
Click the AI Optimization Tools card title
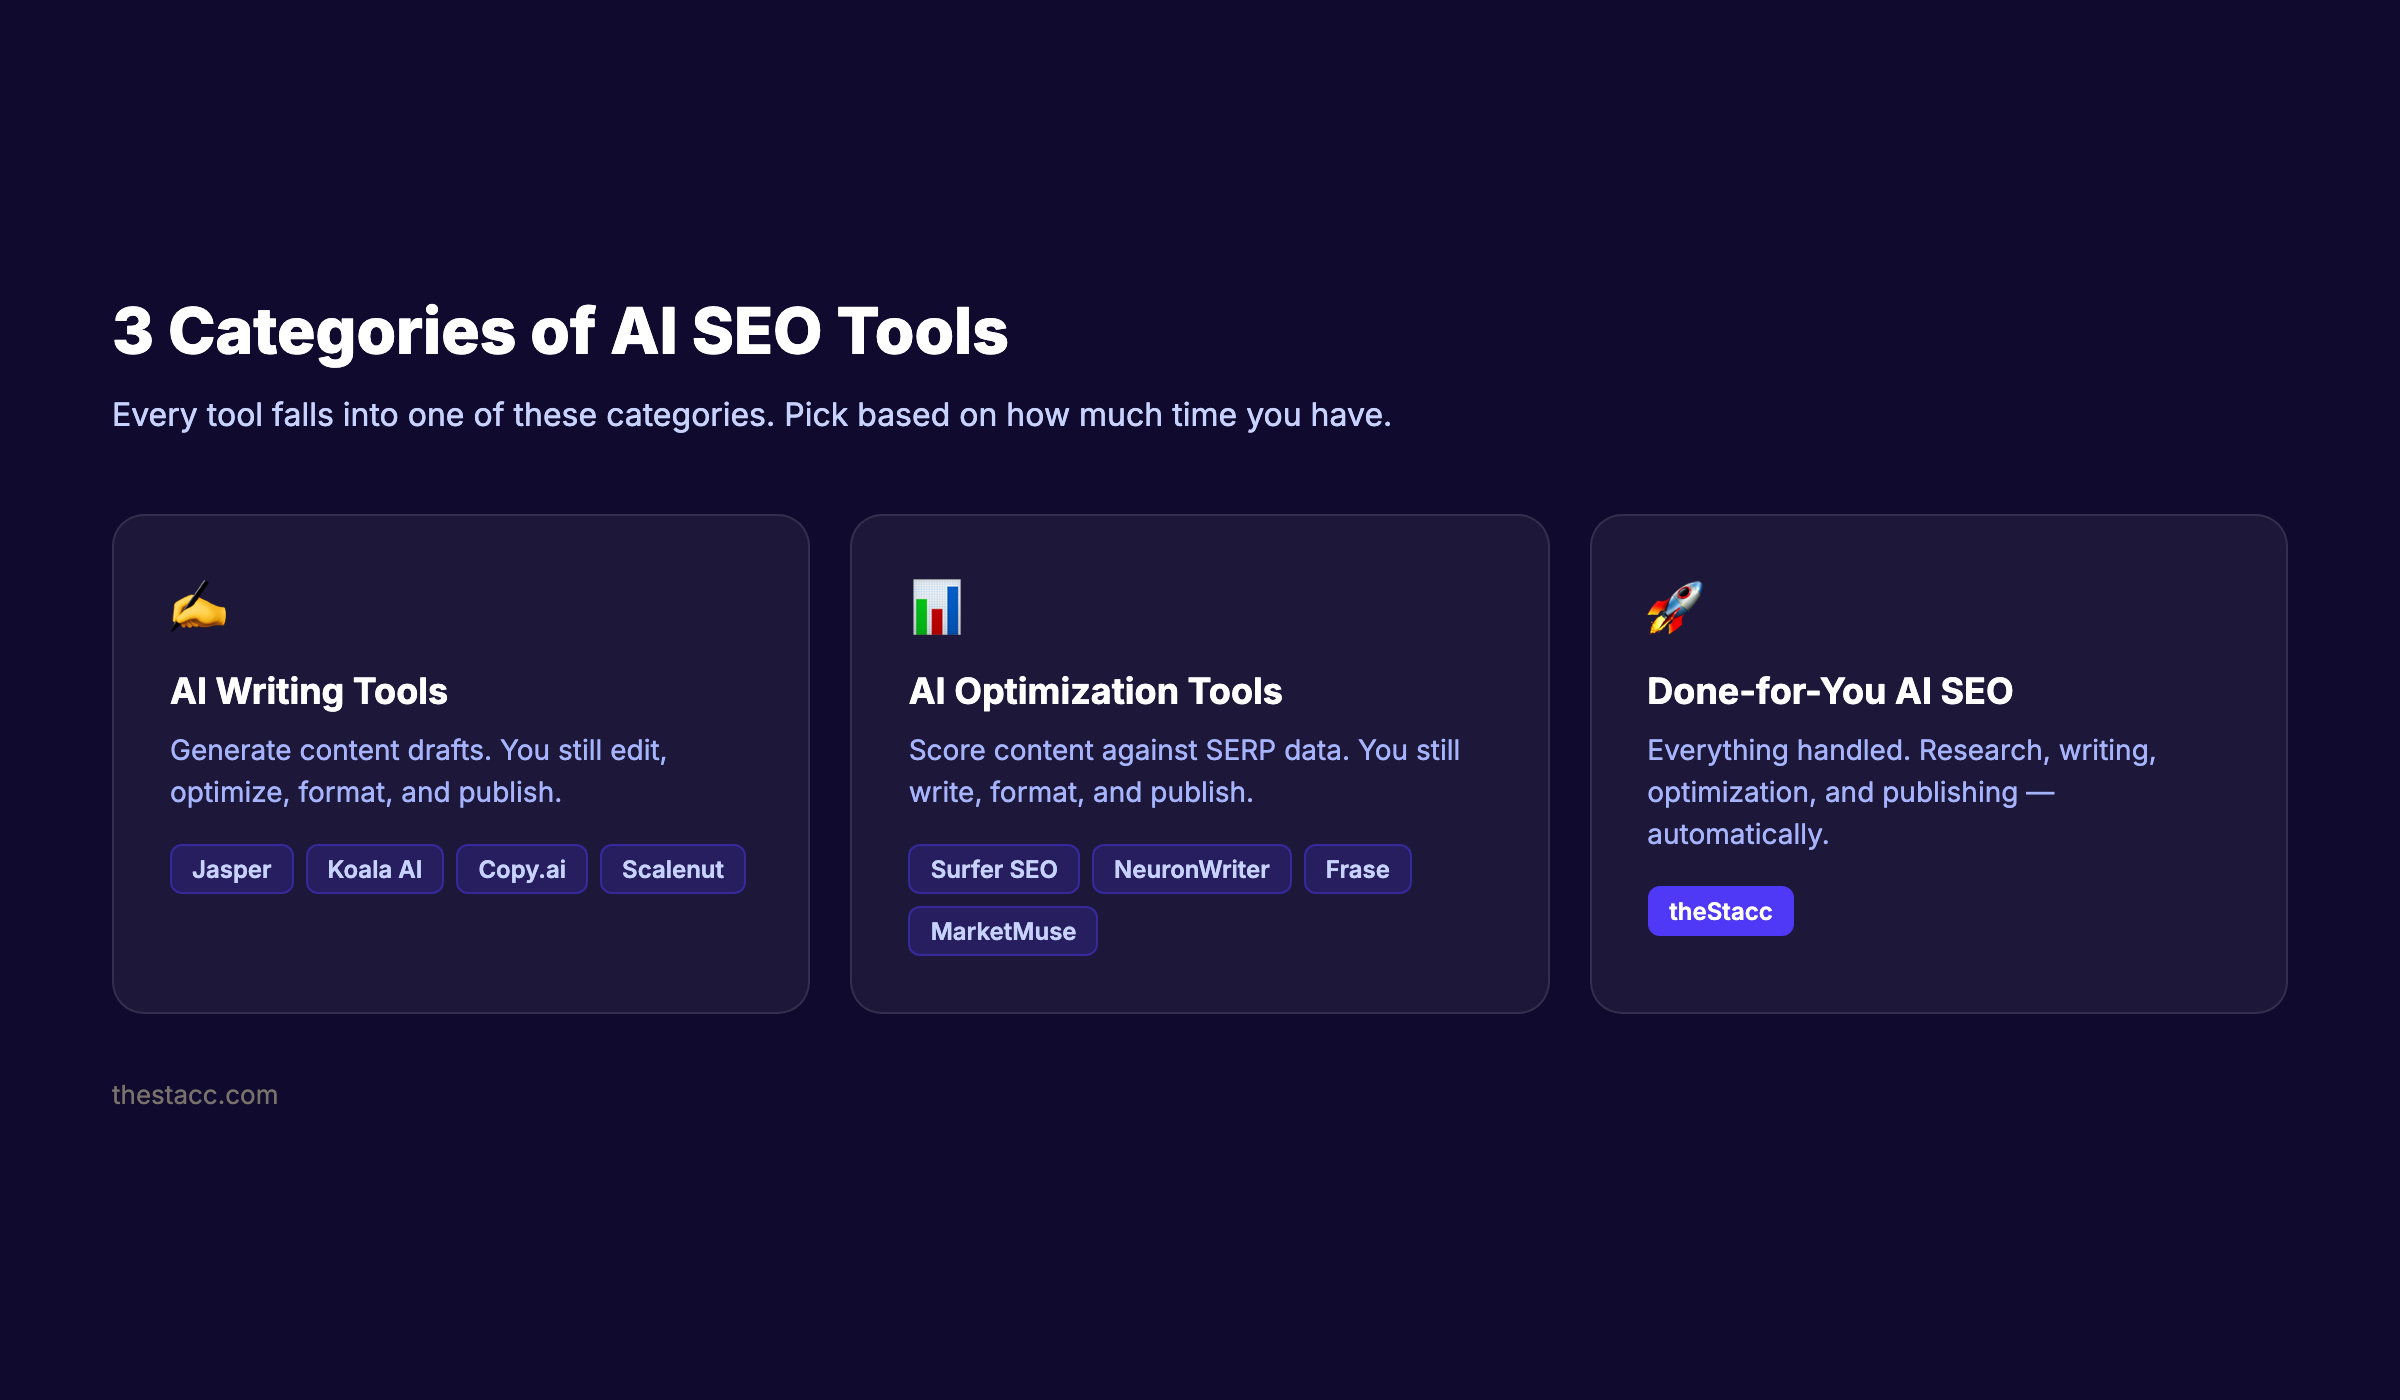pos(1095,691)
